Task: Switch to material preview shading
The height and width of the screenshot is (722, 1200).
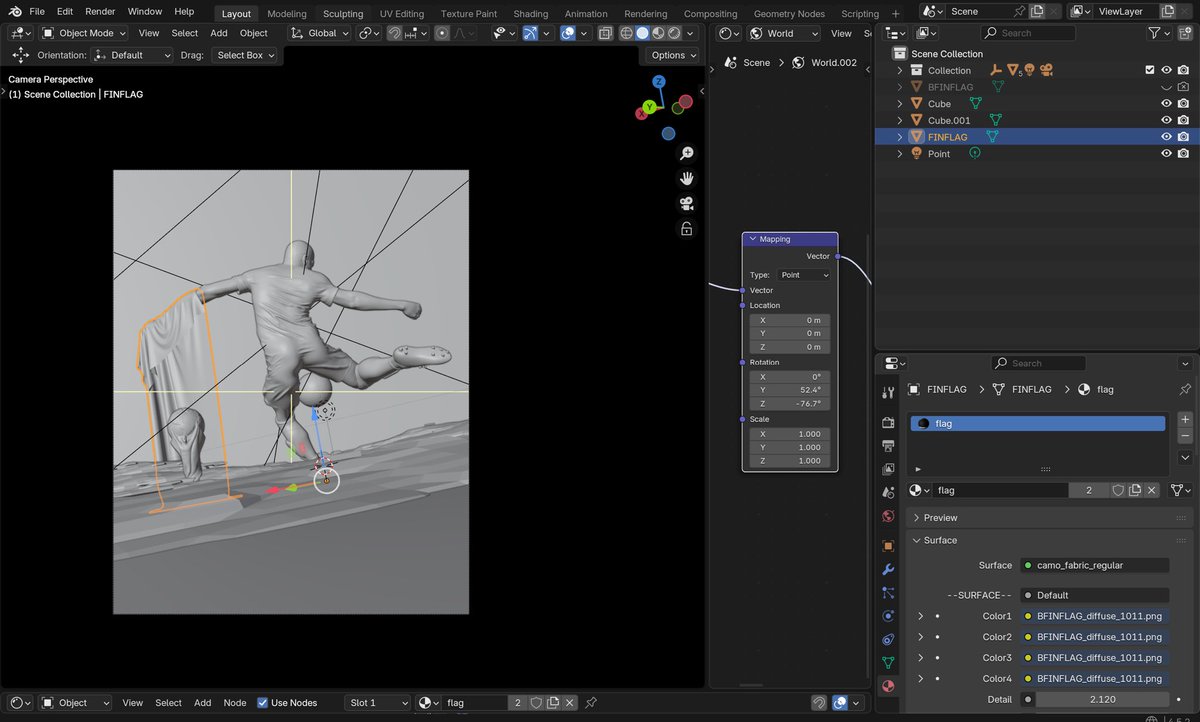Action: [x=659, y=33]
